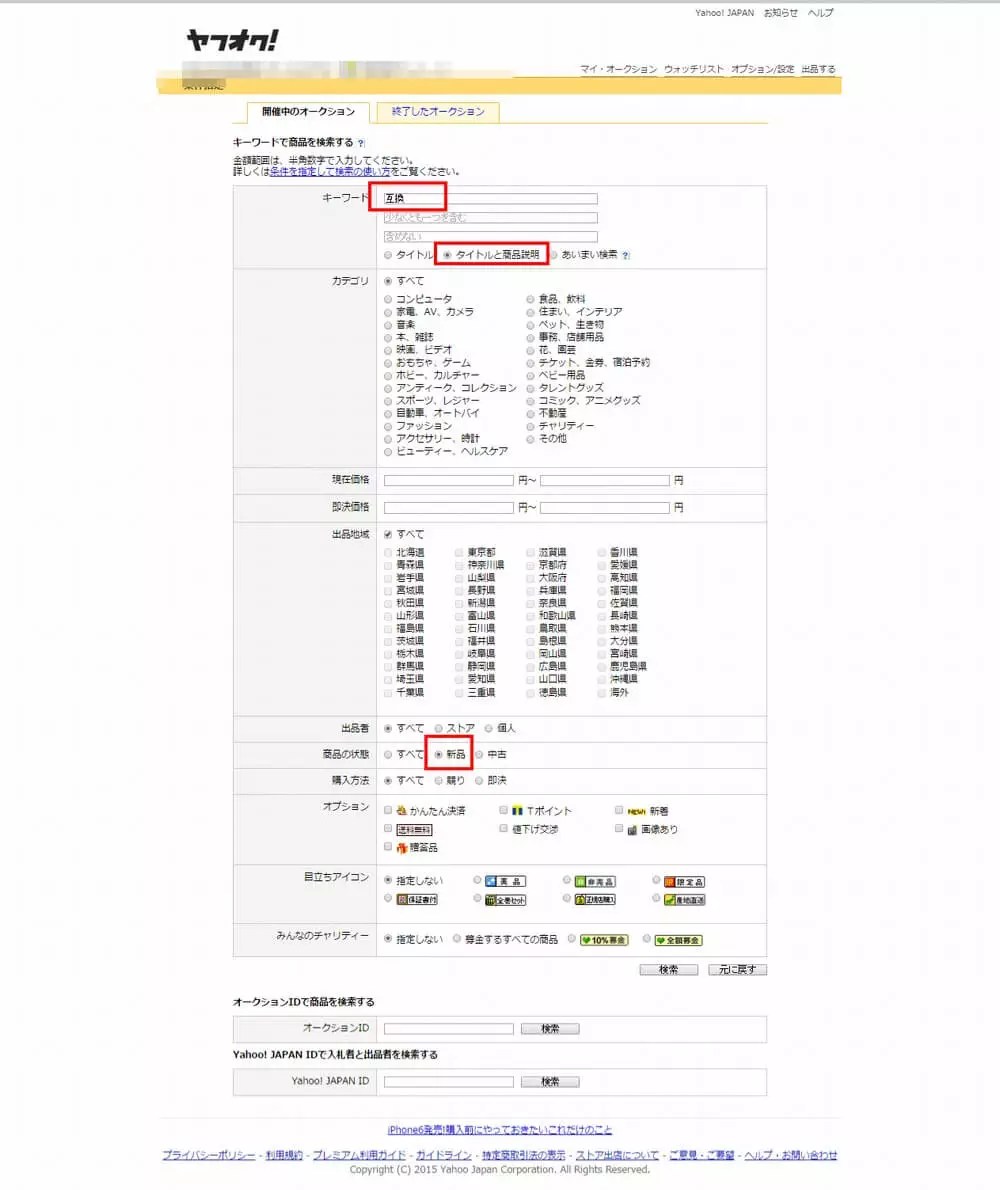Screen dimensions: 1000x1190
Task: Click the 全額寄付 charity badge
Action: 678,940
